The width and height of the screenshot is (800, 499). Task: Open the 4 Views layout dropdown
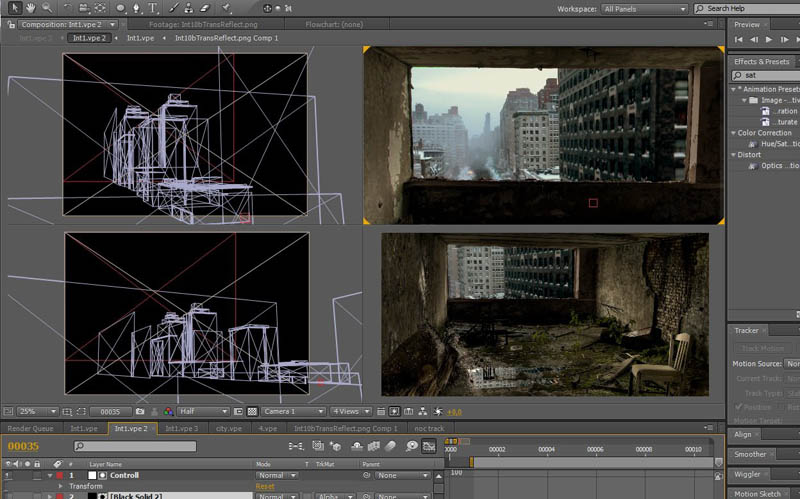[351, 411]
